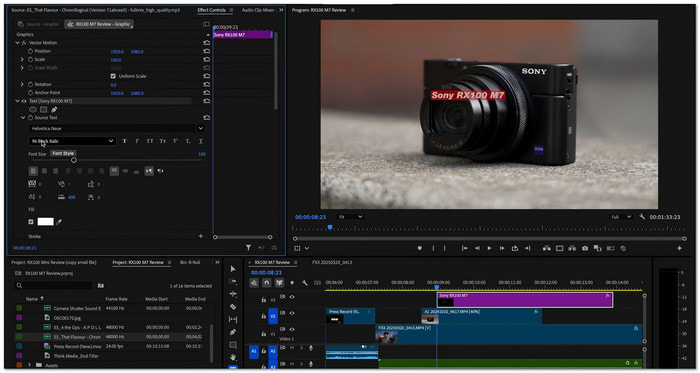Select the Pen tool in toolbar
Viewport: 700px width, 373px height.
click(x=233, y=332)
